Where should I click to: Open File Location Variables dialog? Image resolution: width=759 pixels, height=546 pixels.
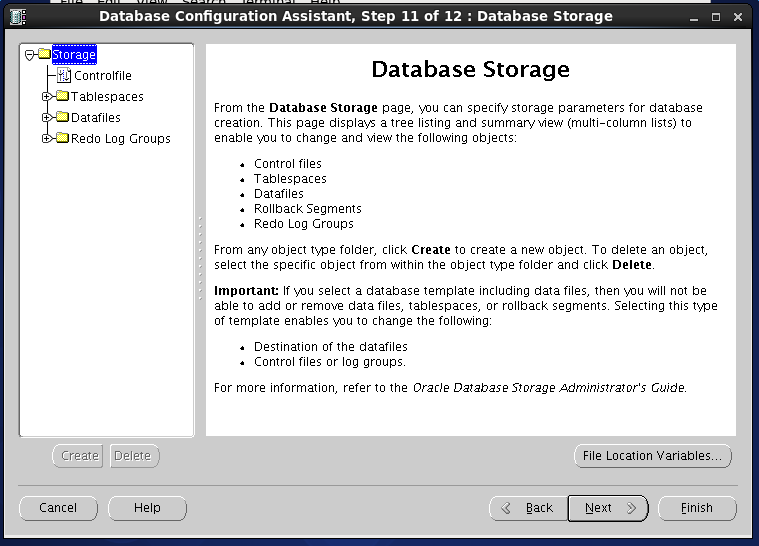[x=652, y=456]
